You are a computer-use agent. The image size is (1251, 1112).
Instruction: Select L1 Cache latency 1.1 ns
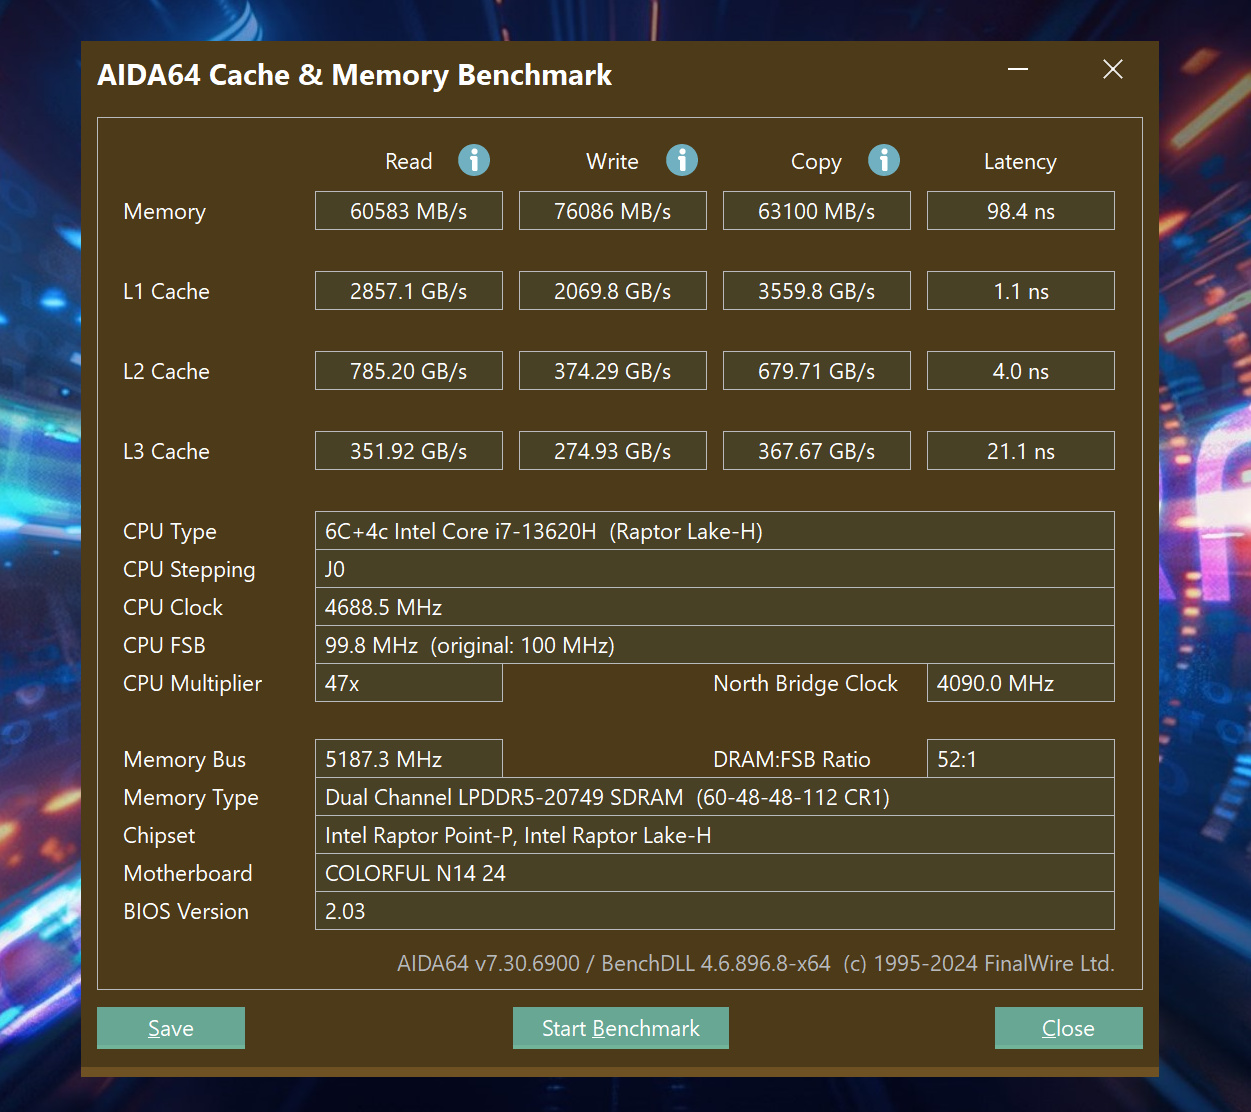pyautogui.click(x=1021, y=291)
